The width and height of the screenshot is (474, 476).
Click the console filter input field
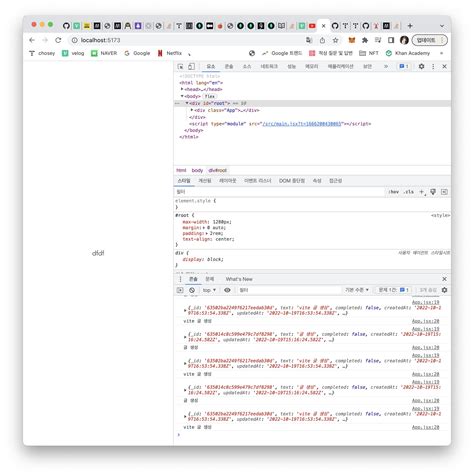(x=289, y=290)
